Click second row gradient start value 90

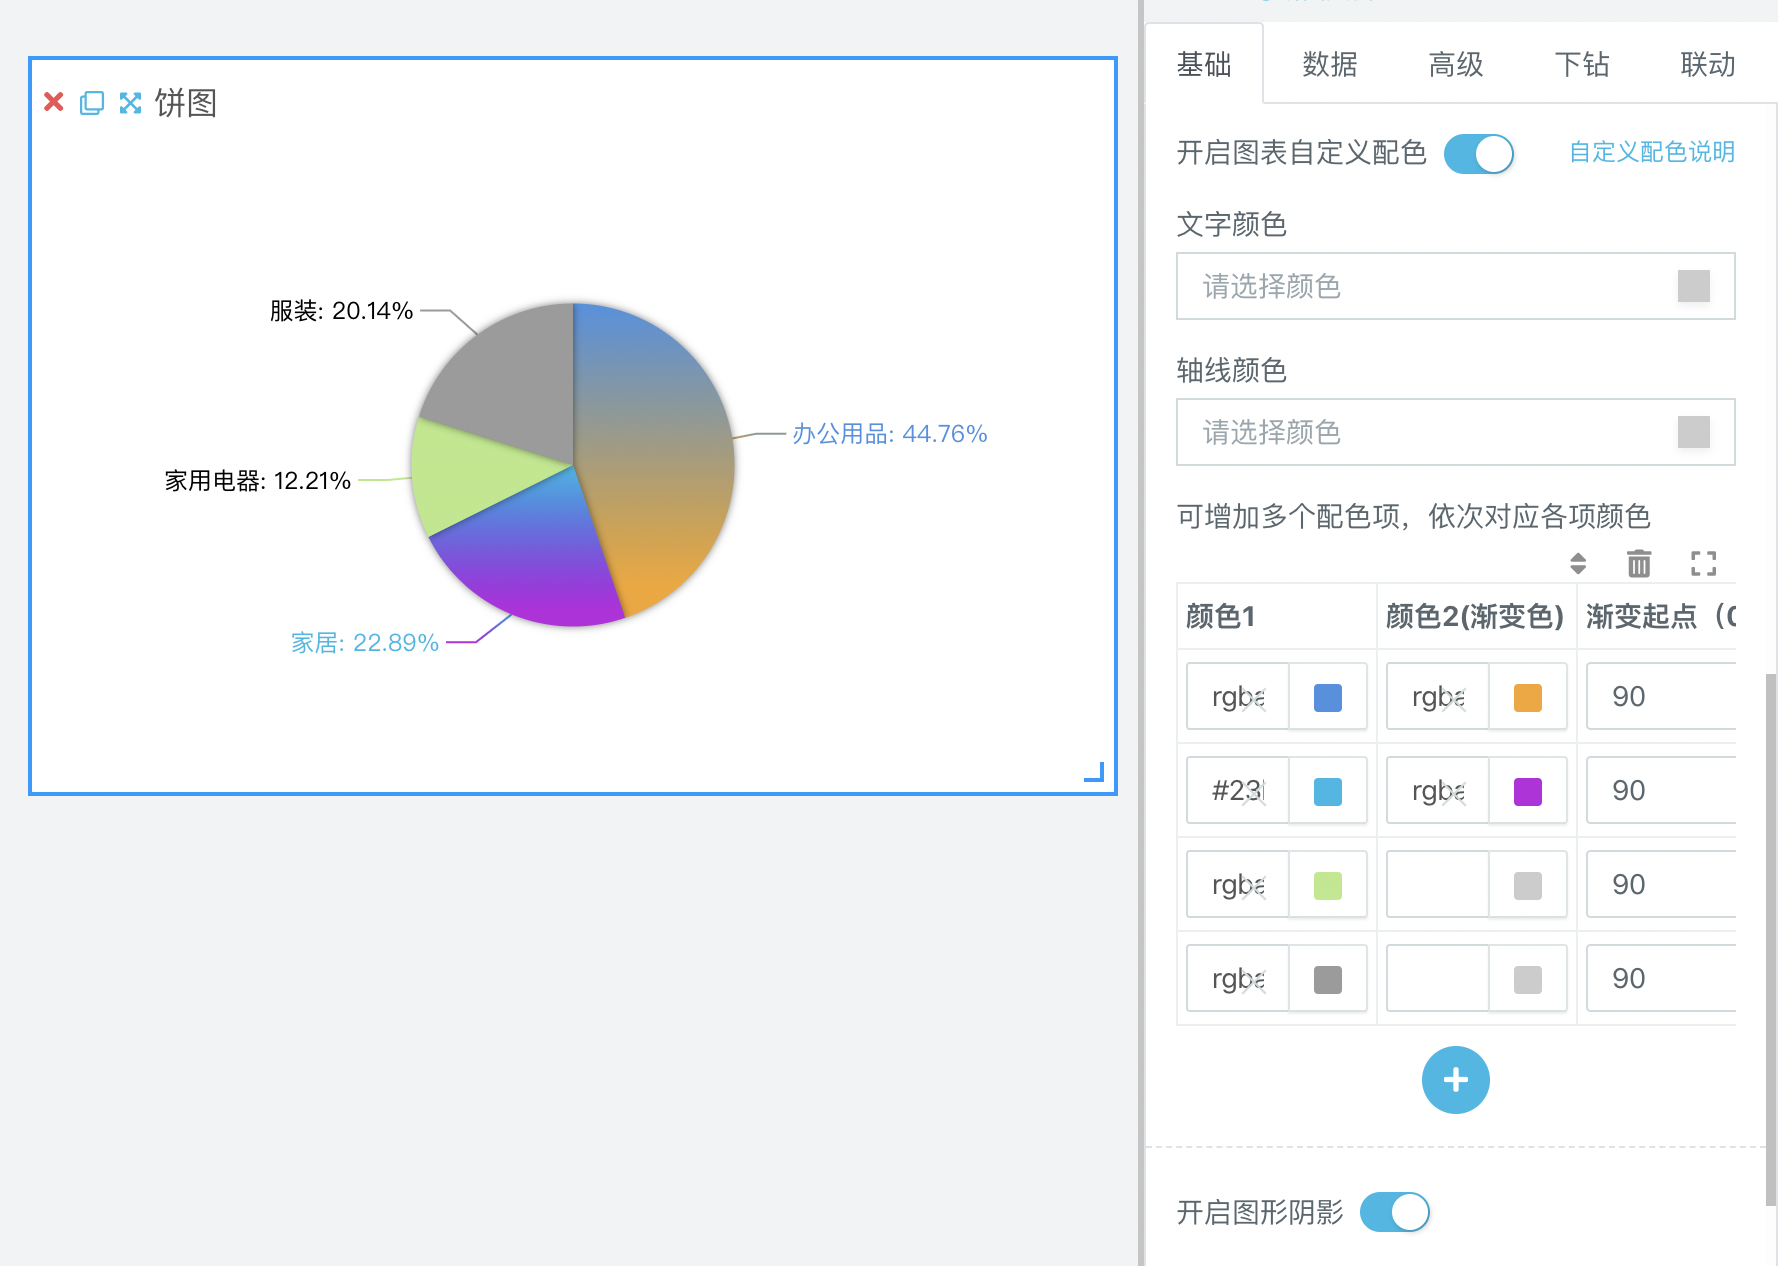(x=1661, y=791)
